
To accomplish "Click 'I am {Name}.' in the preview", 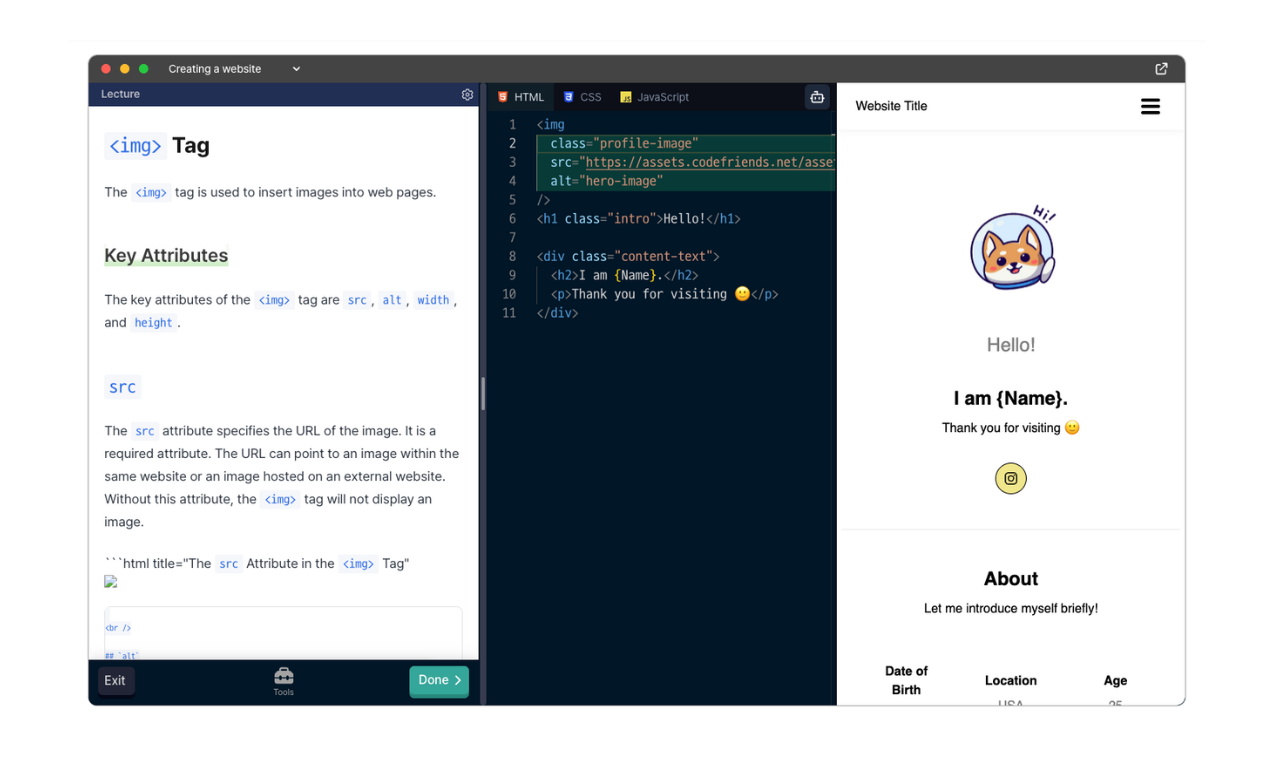I will tap(1011, 399).
